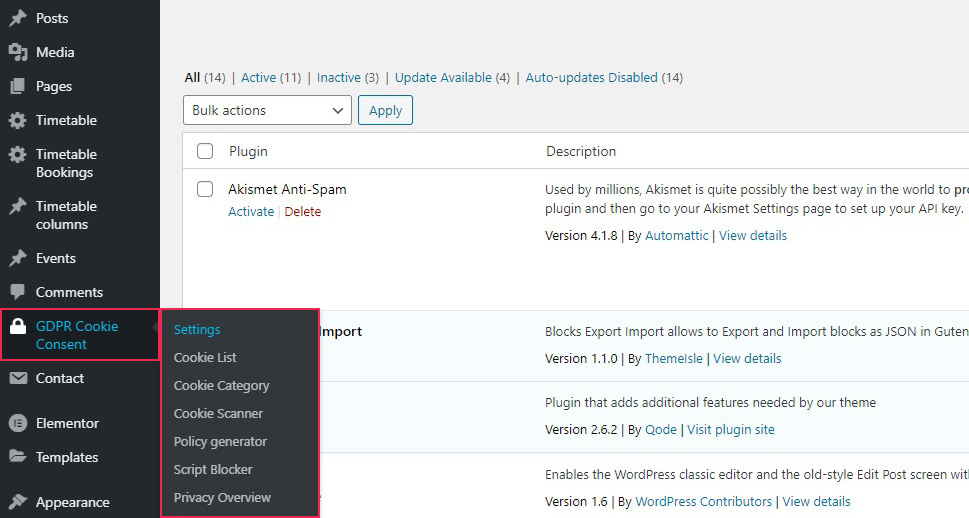Open the Timetable menu
Viewport: 969px width, 518px height.
pos(66,120)
